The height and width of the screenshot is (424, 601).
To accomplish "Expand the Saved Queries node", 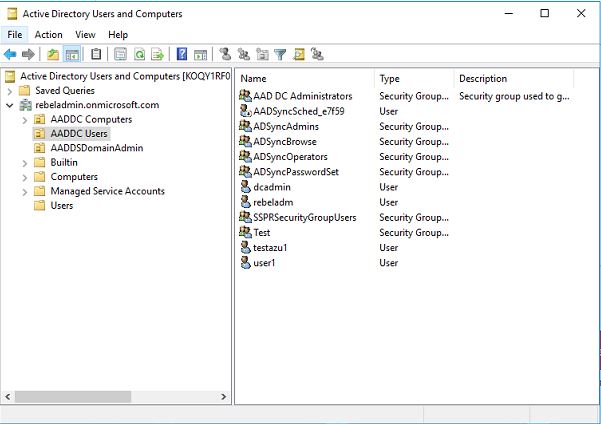I will [x=11, y=91].
